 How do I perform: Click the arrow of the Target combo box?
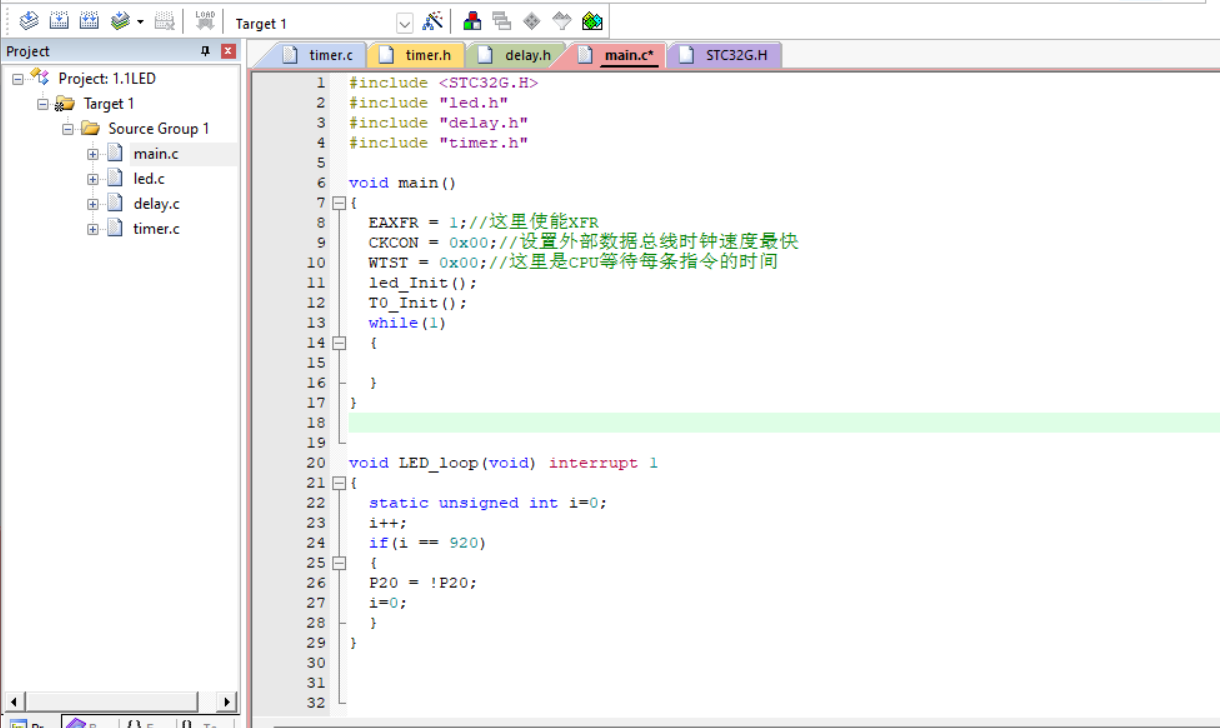(x=404, y=23)
